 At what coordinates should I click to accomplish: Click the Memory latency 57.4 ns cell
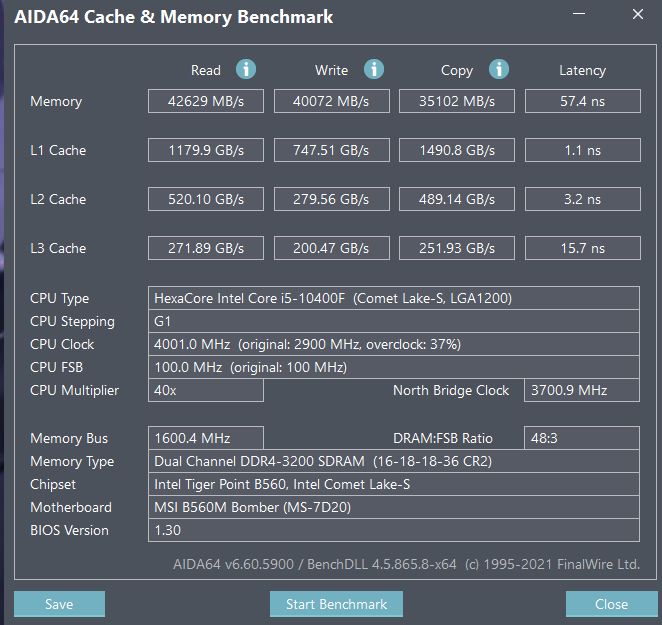[x=583, y=101]
